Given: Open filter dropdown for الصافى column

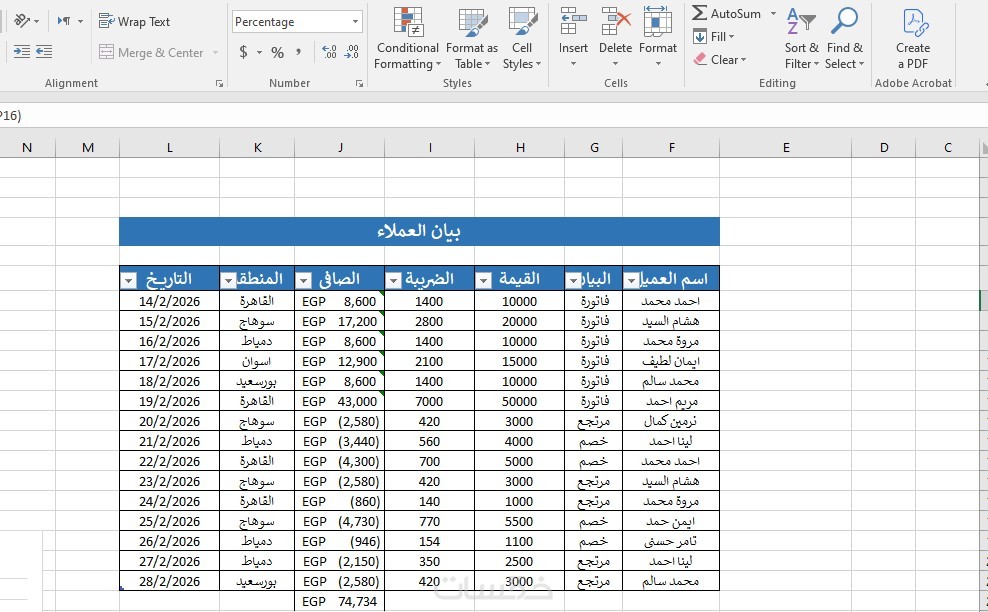Looking at the screenshot, I should 304,280.
